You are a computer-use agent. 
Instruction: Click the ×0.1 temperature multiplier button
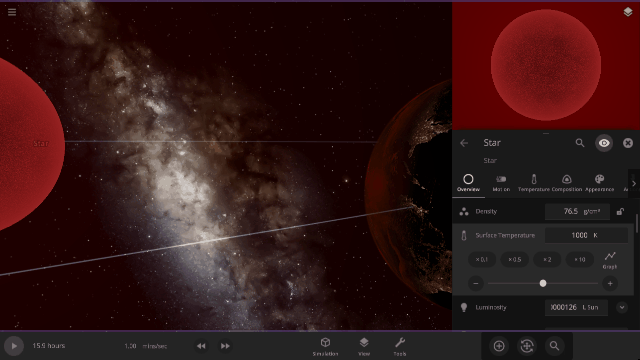(x=482, y=260)
